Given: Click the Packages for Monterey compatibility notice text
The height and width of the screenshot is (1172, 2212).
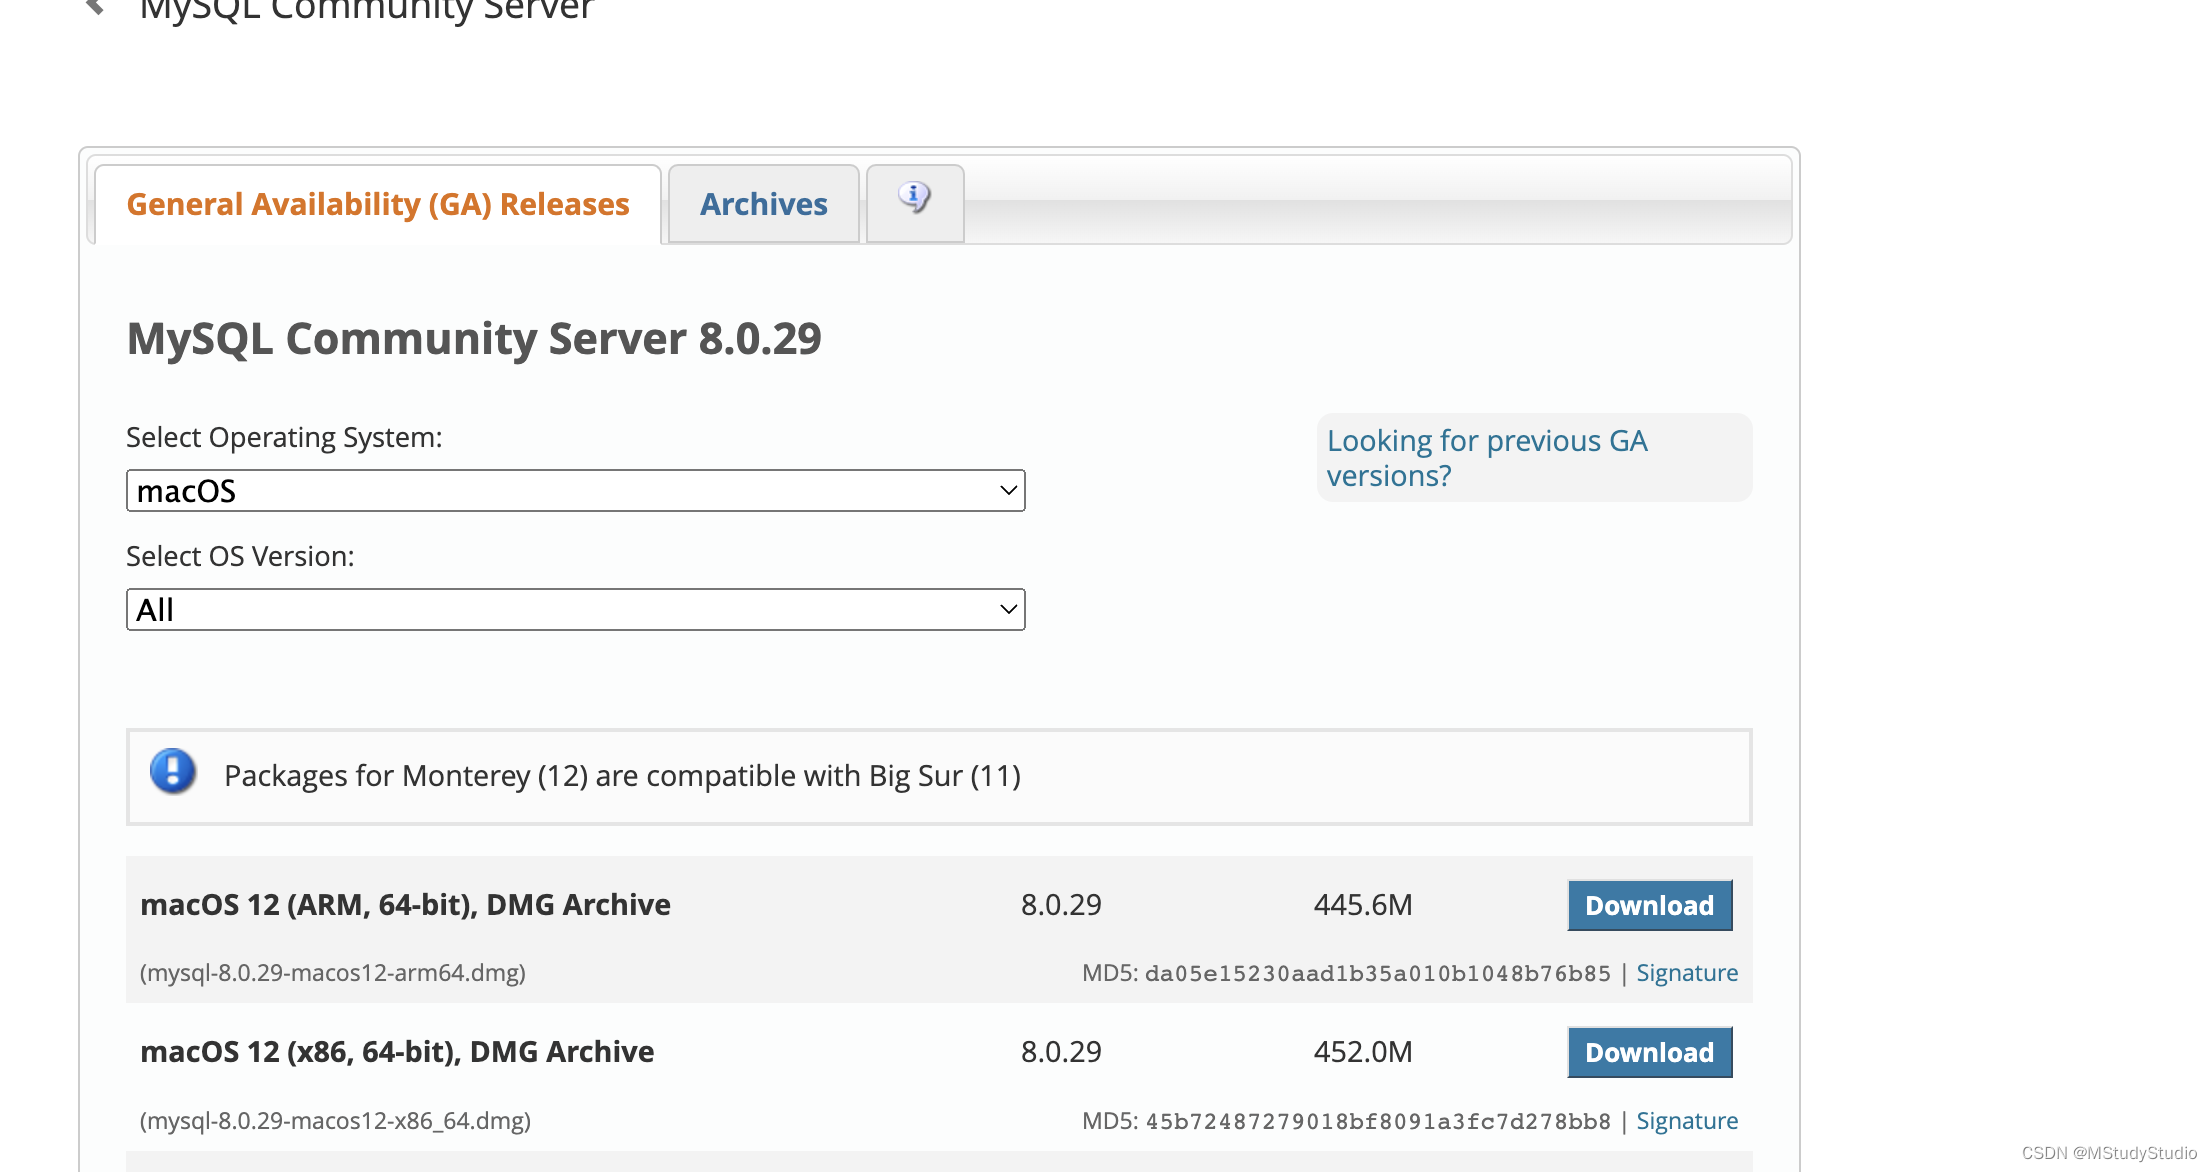Looking at the screenshot, I should click(x=622, y=776).
